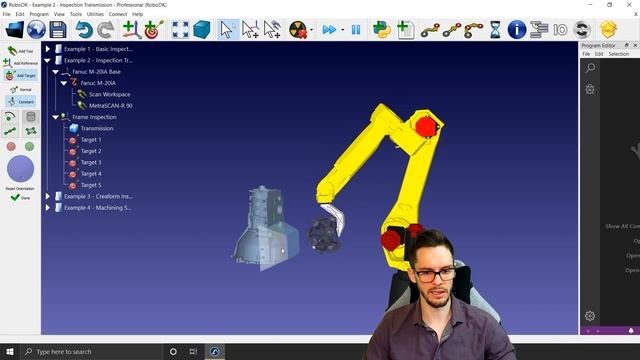Click Reset Orientation

(20, 189)
